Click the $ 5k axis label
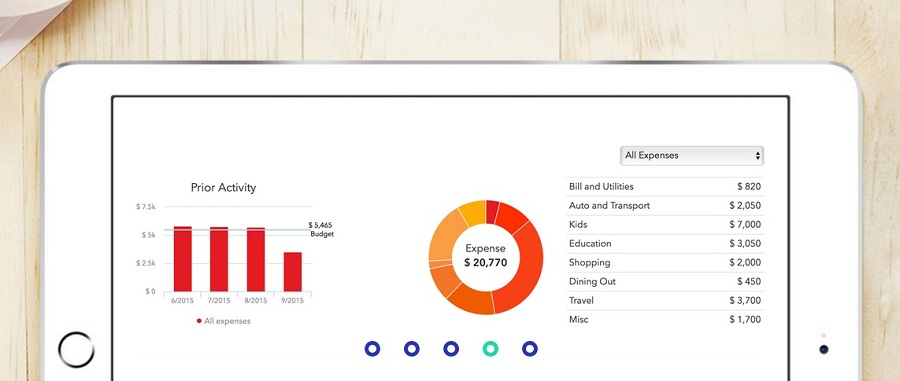 [149, 235]
